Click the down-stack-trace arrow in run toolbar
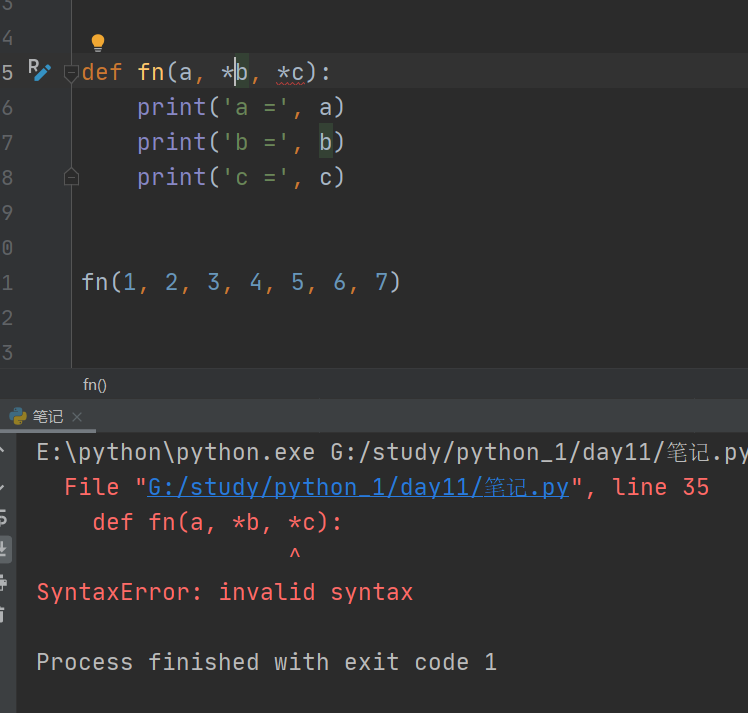This screenshot has height=713, width=748. (x=2, y=486)
